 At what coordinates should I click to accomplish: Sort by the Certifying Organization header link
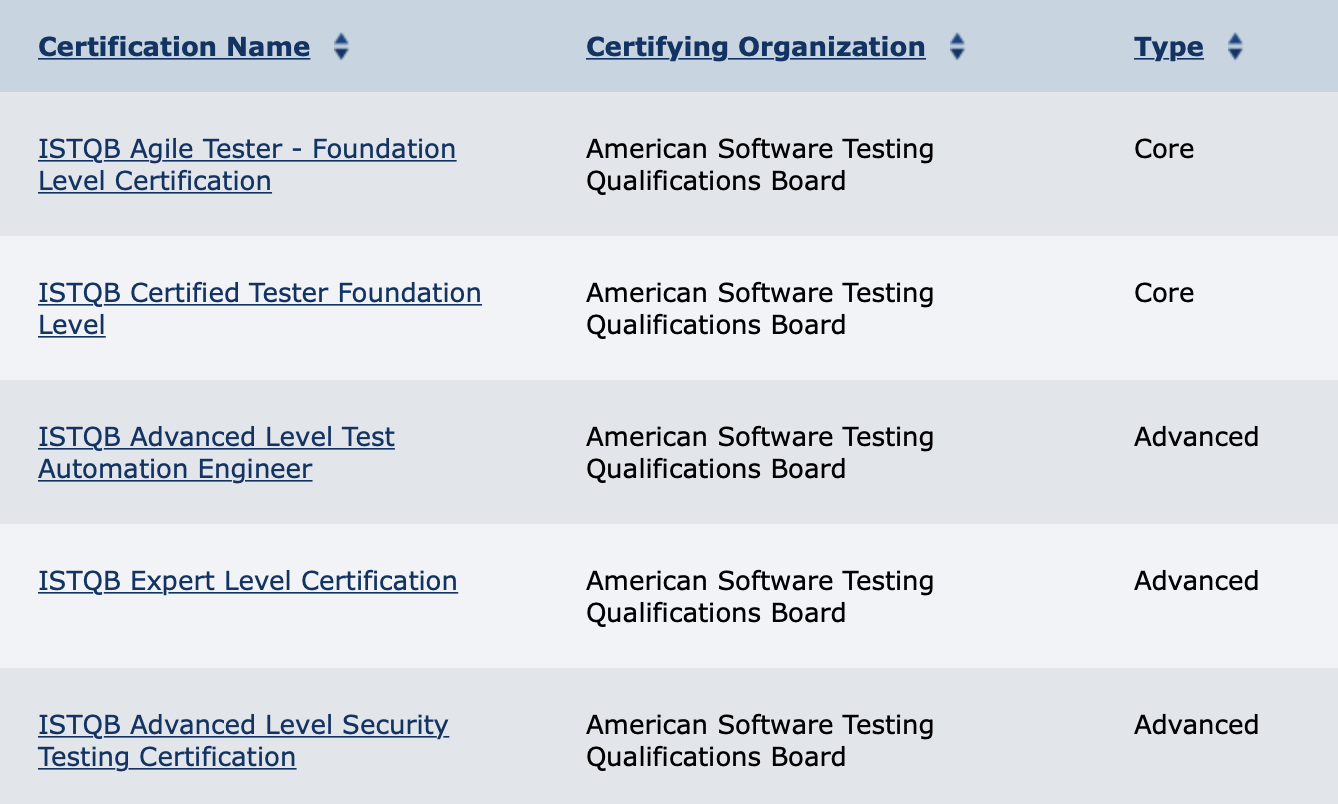[756, 47]
